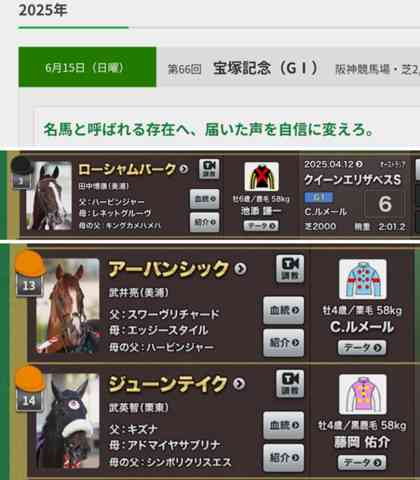Open データ button under 藤岡 佑介
420x480 pixels.
(362, 463)
